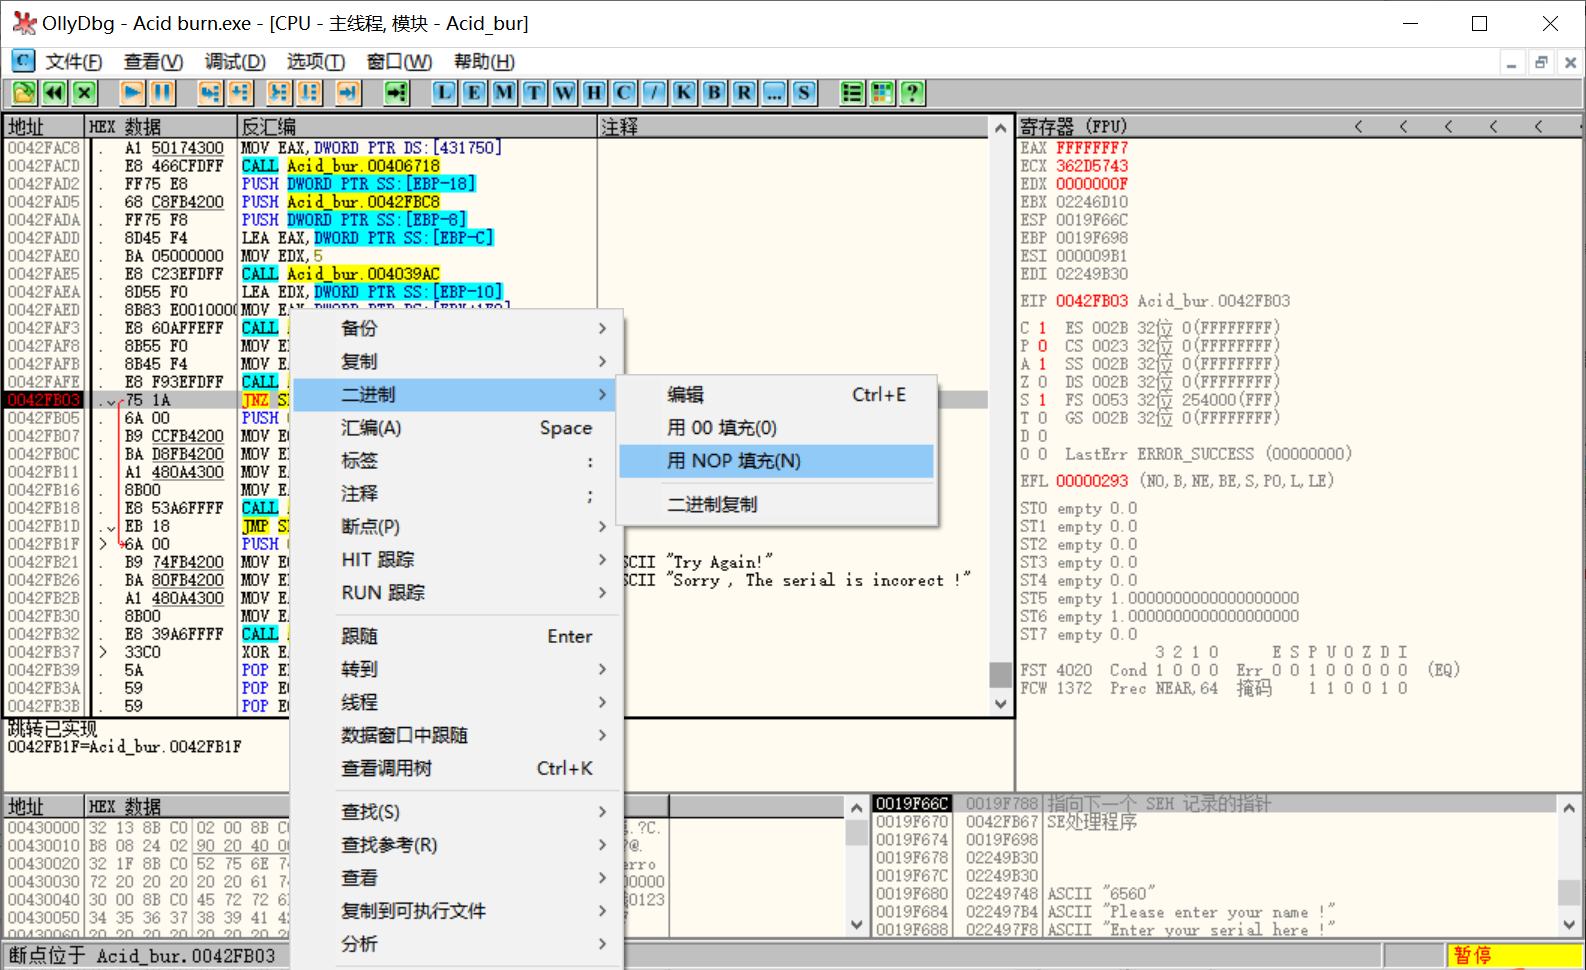The width and height of the screenshot is (1586, 970).
Task: Select 注释 in the context menu
Action: point(456,494)
